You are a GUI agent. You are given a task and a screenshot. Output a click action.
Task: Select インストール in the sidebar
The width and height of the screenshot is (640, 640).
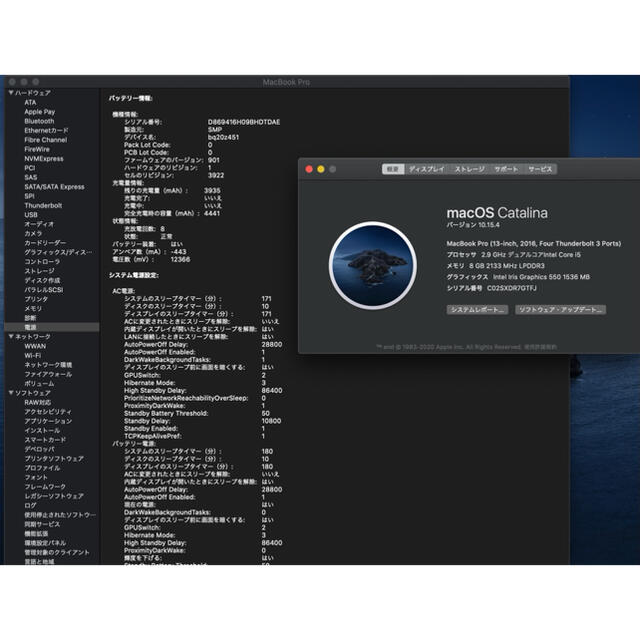coord(42,431)
